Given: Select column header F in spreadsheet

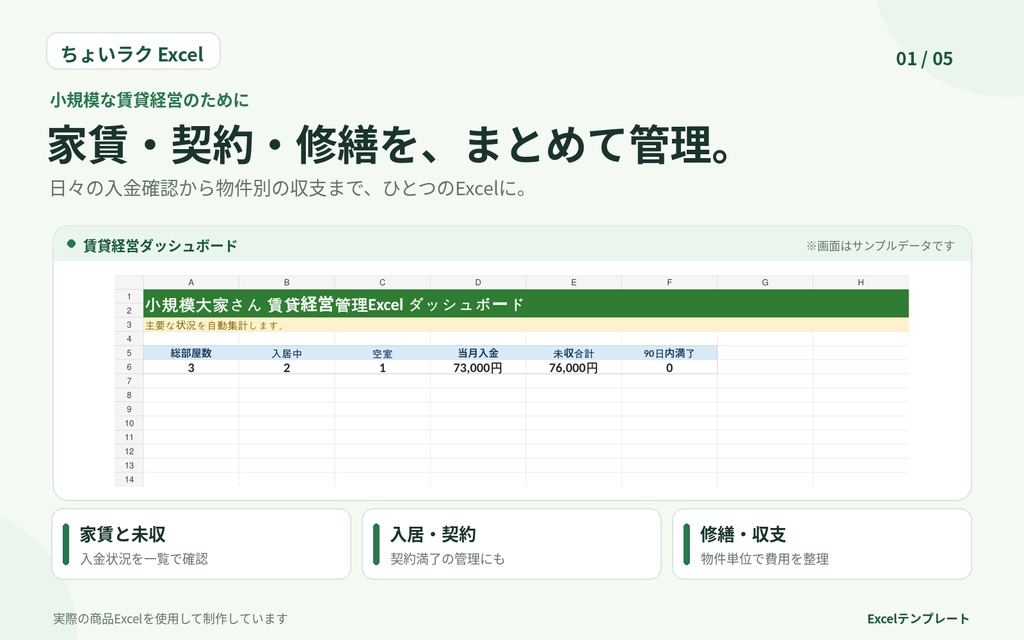Looking at the screenshot, I should point(669,282).
